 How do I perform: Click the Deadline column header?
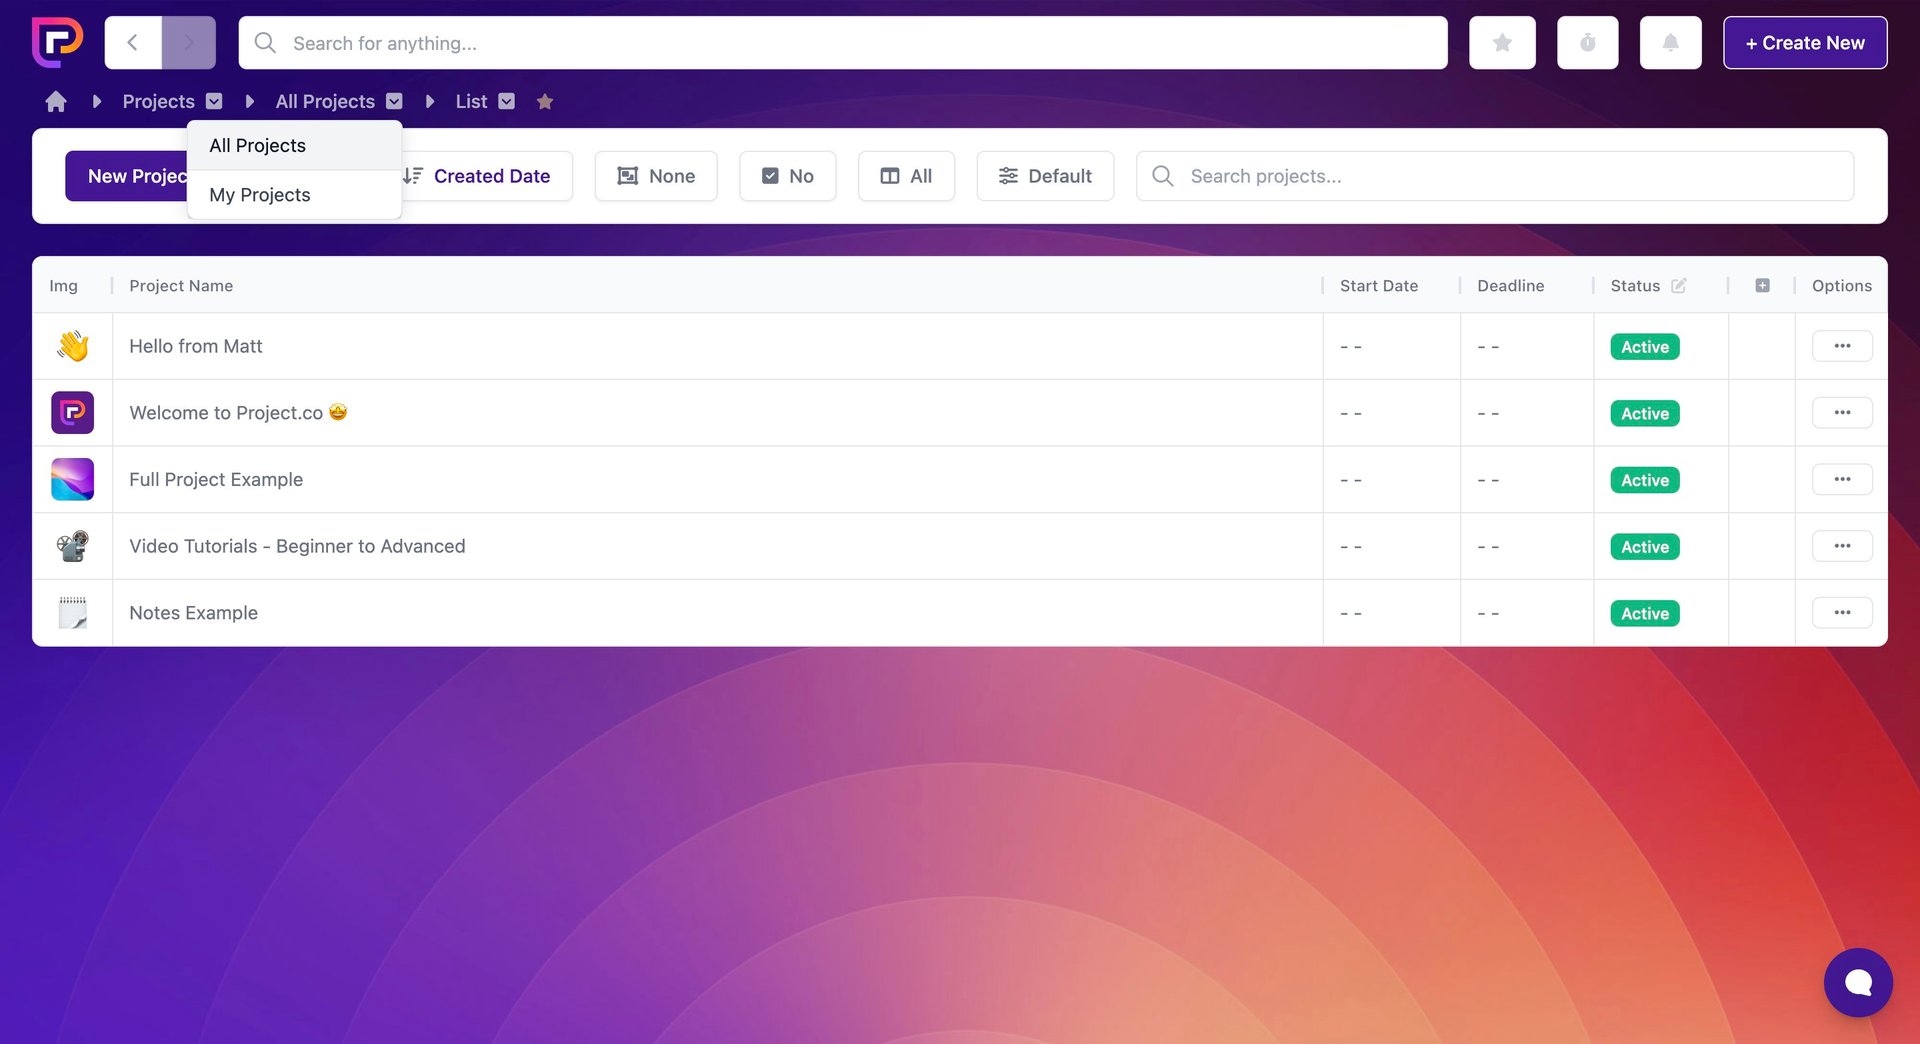pyautogui.click(x=1511, y=286)
